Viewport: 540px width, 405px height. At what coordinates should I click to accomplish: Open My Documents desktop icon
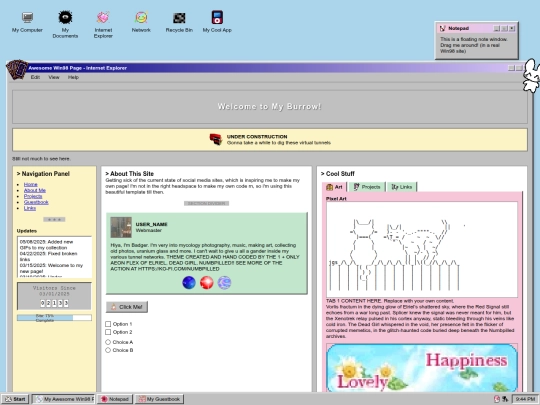click(65, 24)
